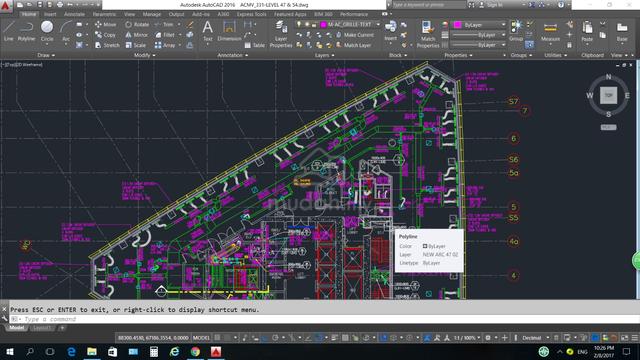Switch to the Insert ribbon tab

(x=50, y=14)
